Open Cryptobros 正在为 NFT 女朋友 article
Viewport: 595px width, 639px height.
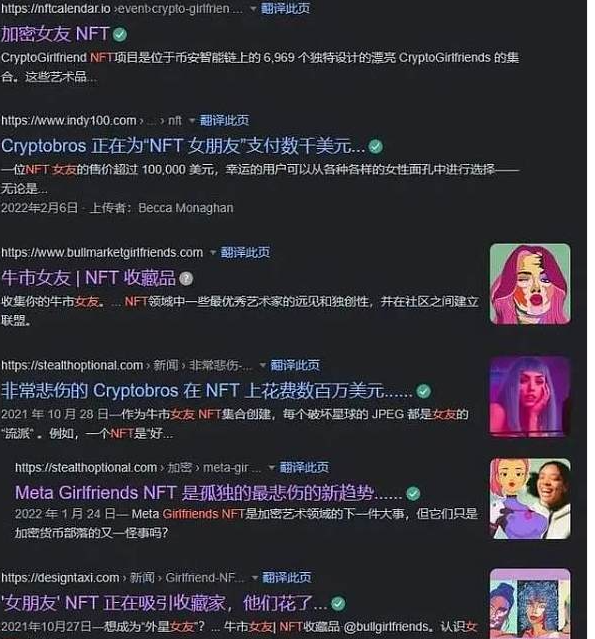183,146
